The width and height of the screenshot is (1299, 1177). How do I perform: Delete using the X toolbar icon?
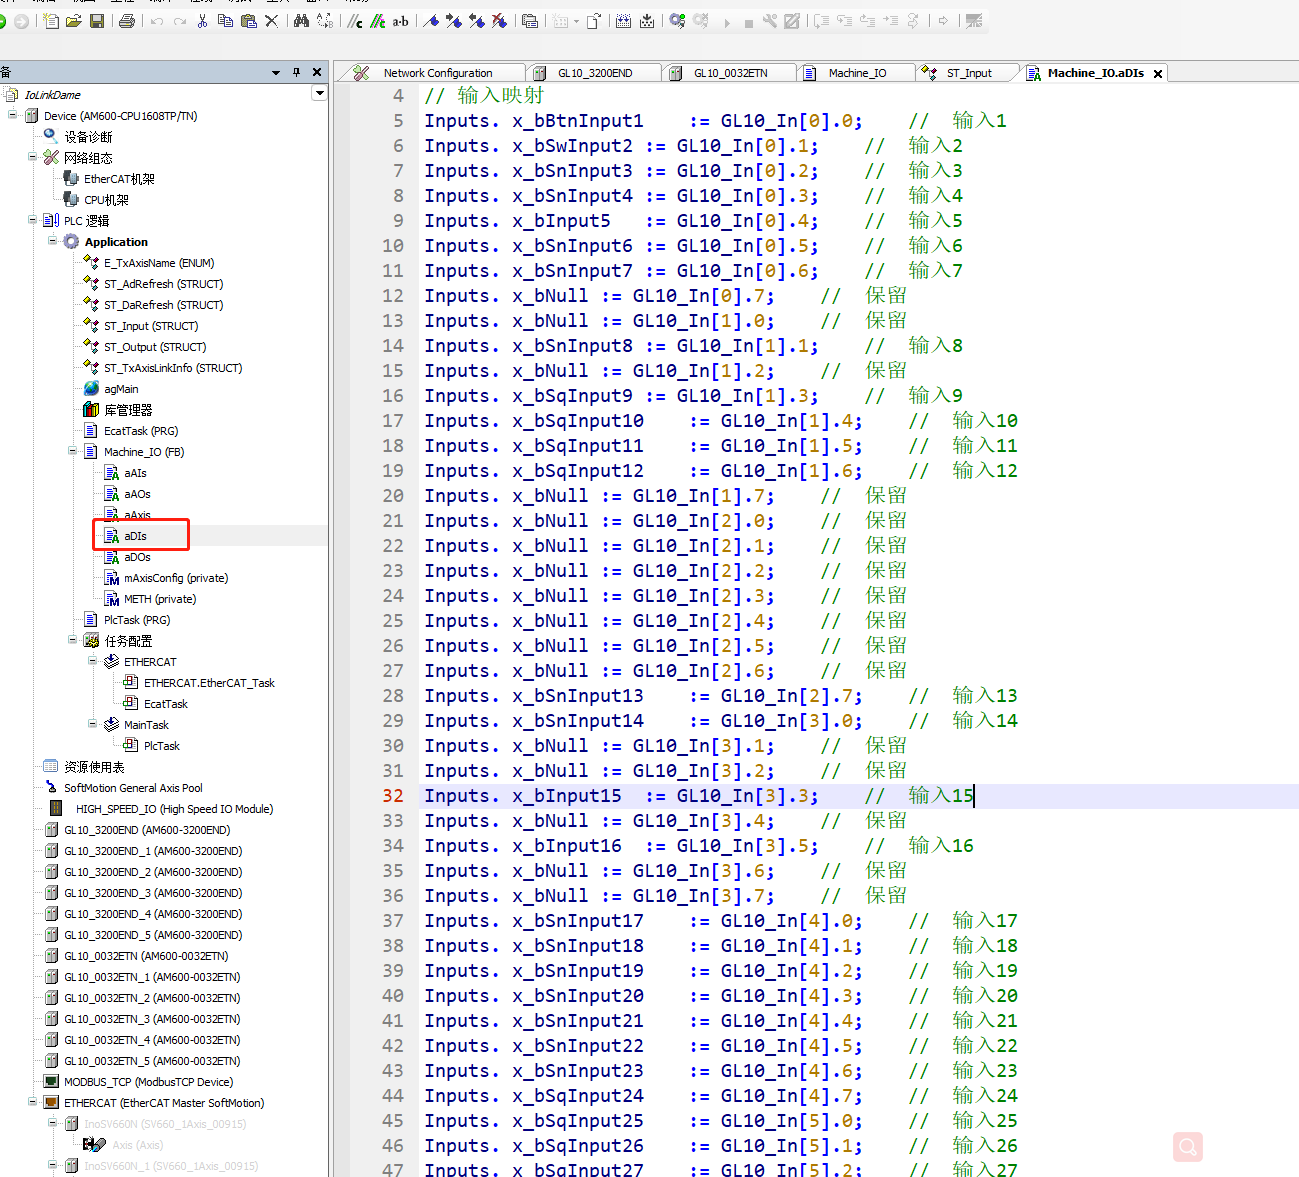point(271,20)
